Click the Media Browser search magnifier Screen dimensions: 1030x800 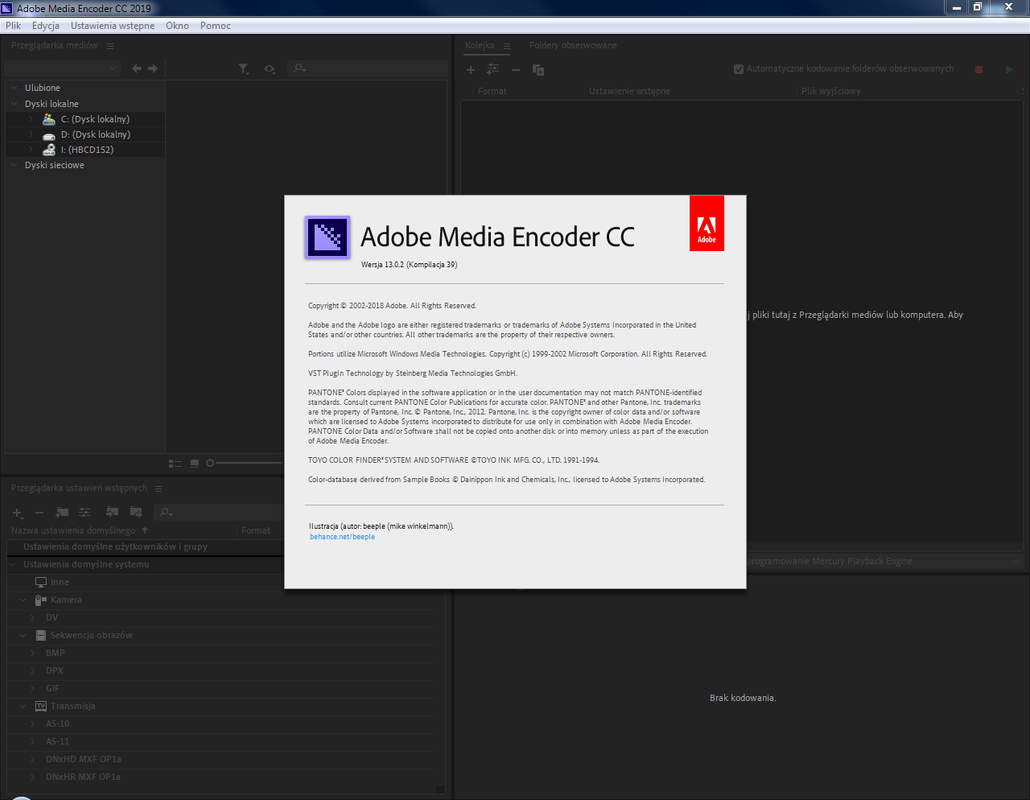pyautogui.click(x=300, y=68)
